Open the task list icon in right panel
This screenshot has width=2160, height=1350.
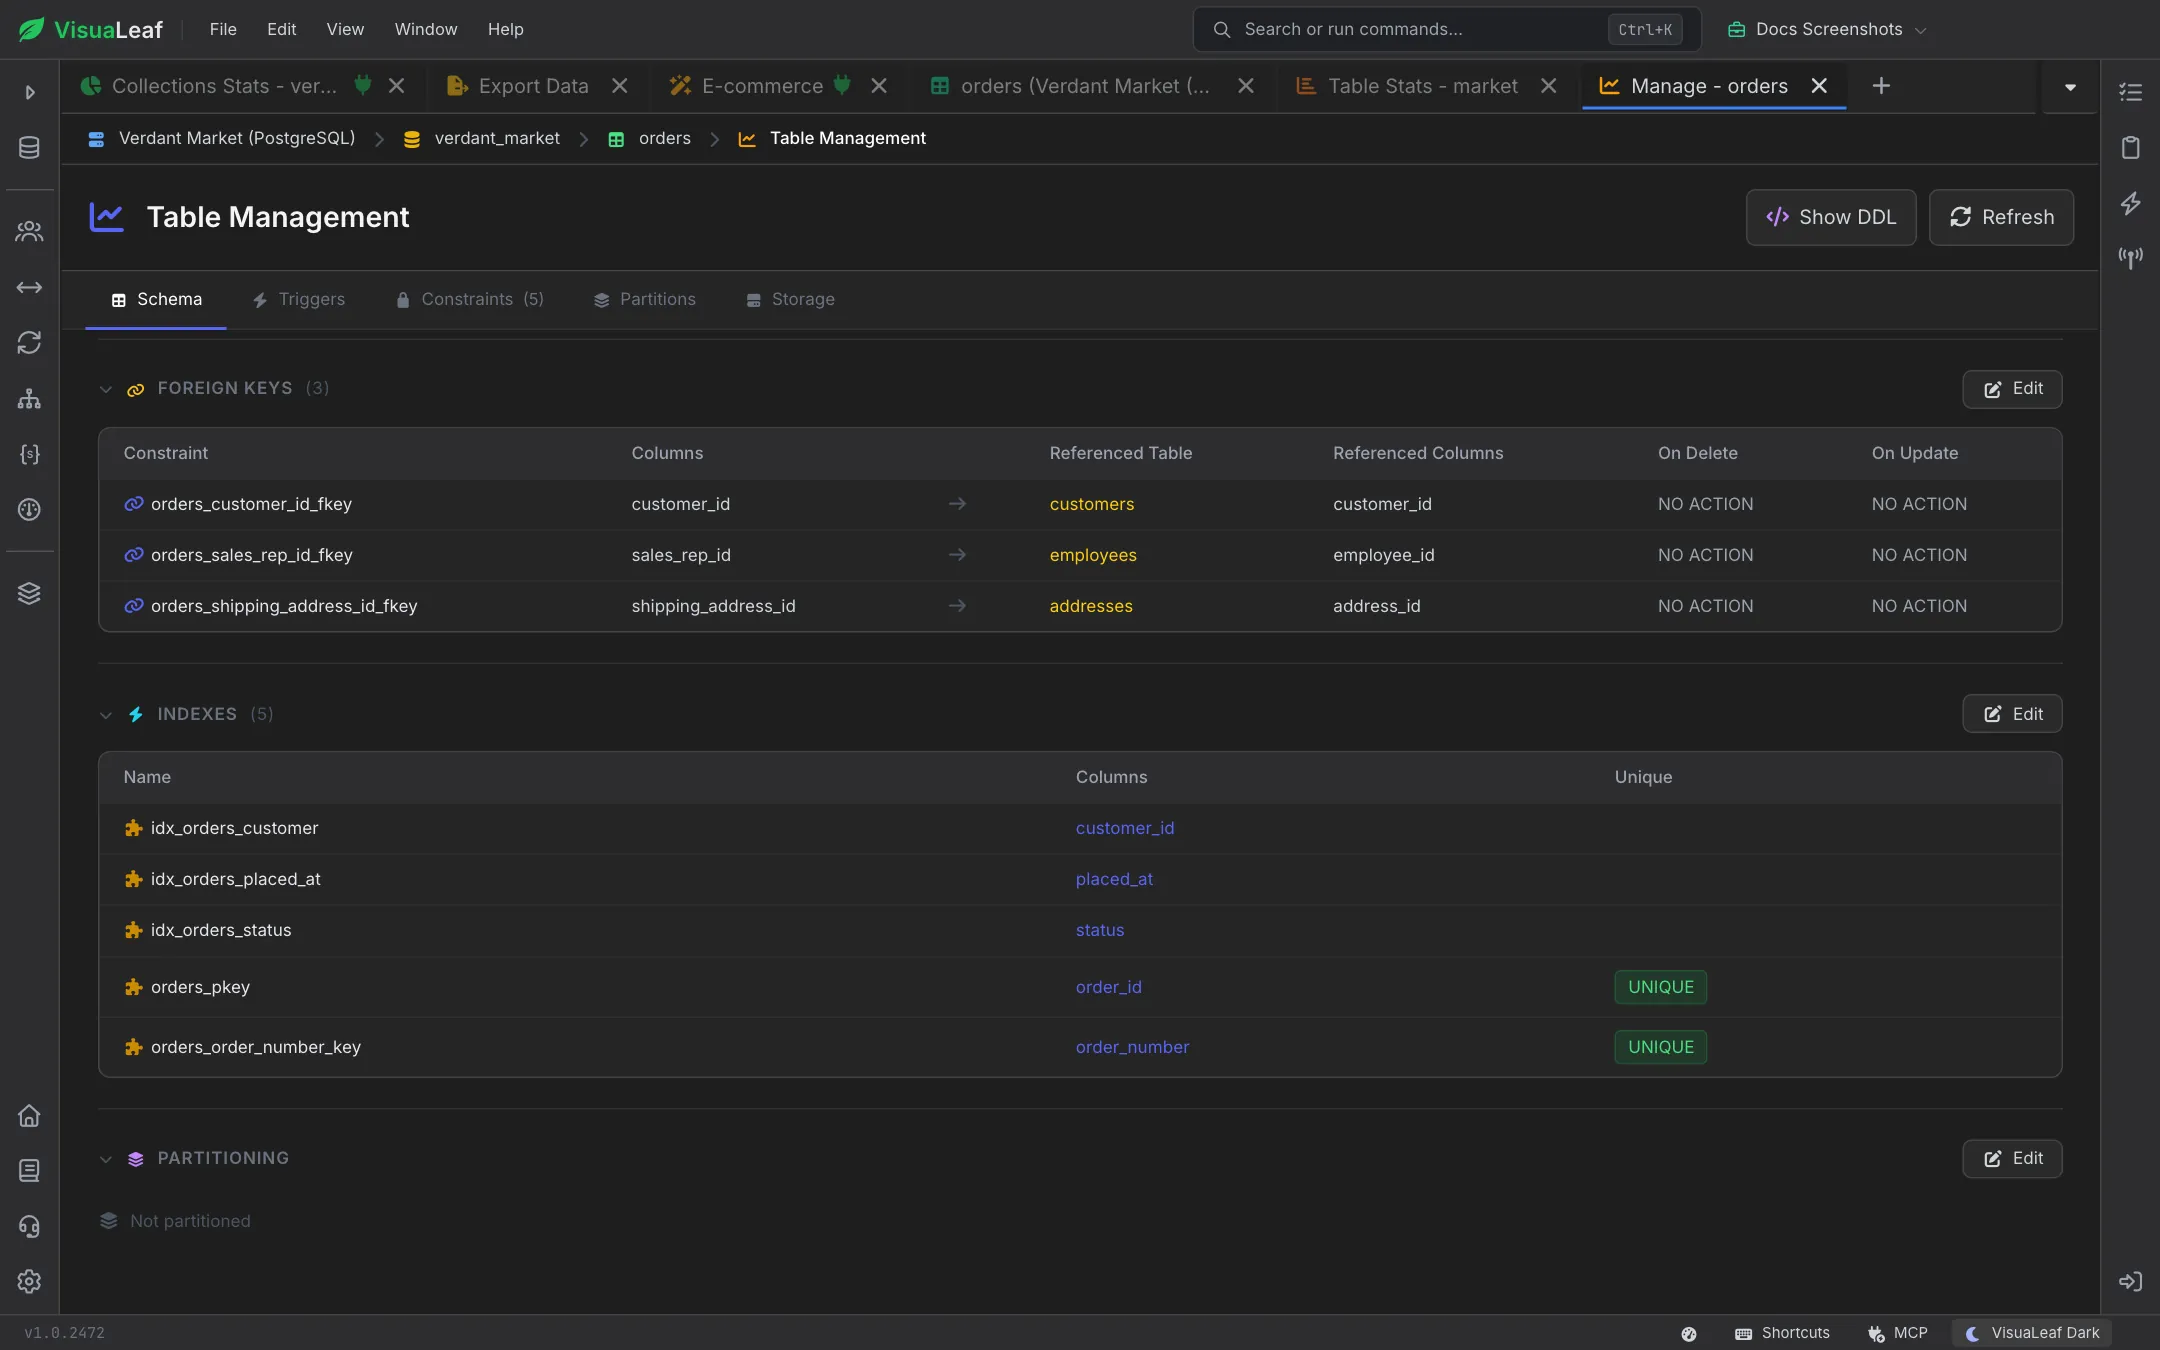pyautogui.click(x=2131, y=92)
